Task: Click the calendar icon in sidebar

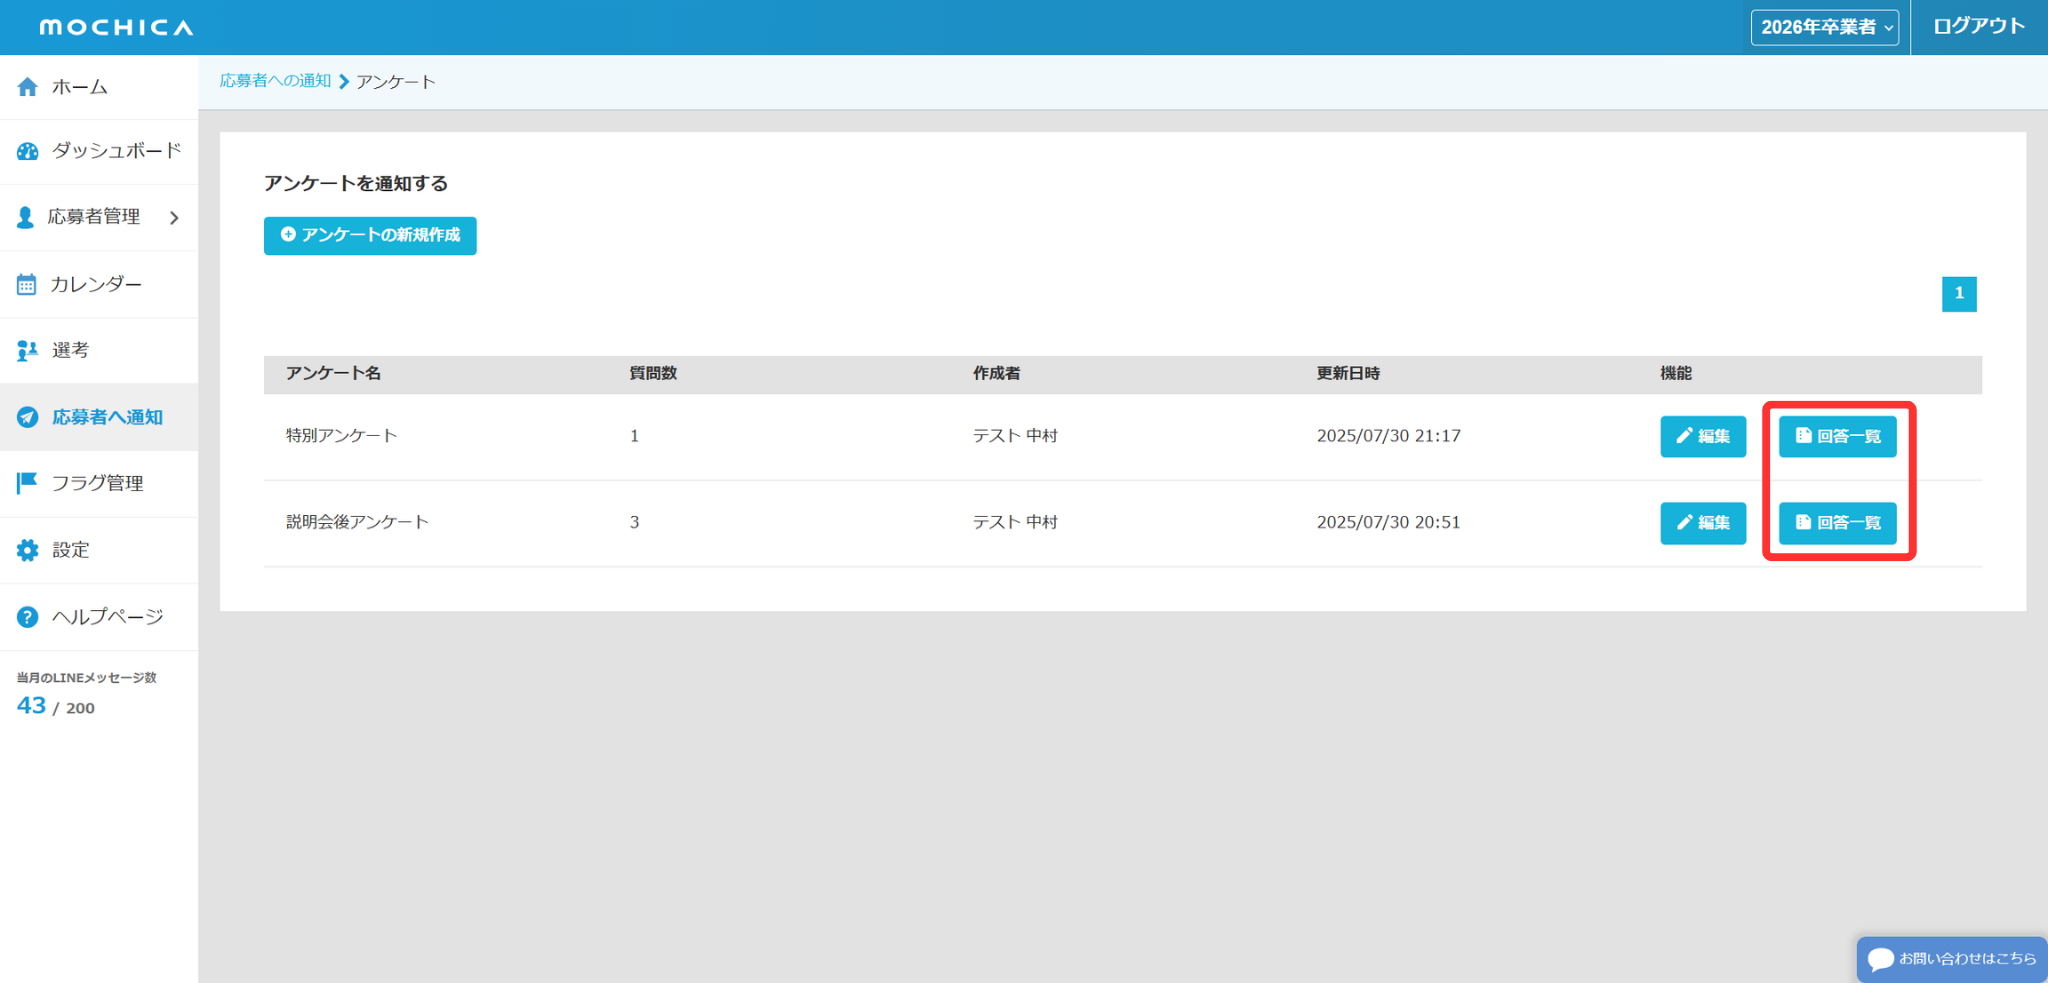Action: pos(27,285)
